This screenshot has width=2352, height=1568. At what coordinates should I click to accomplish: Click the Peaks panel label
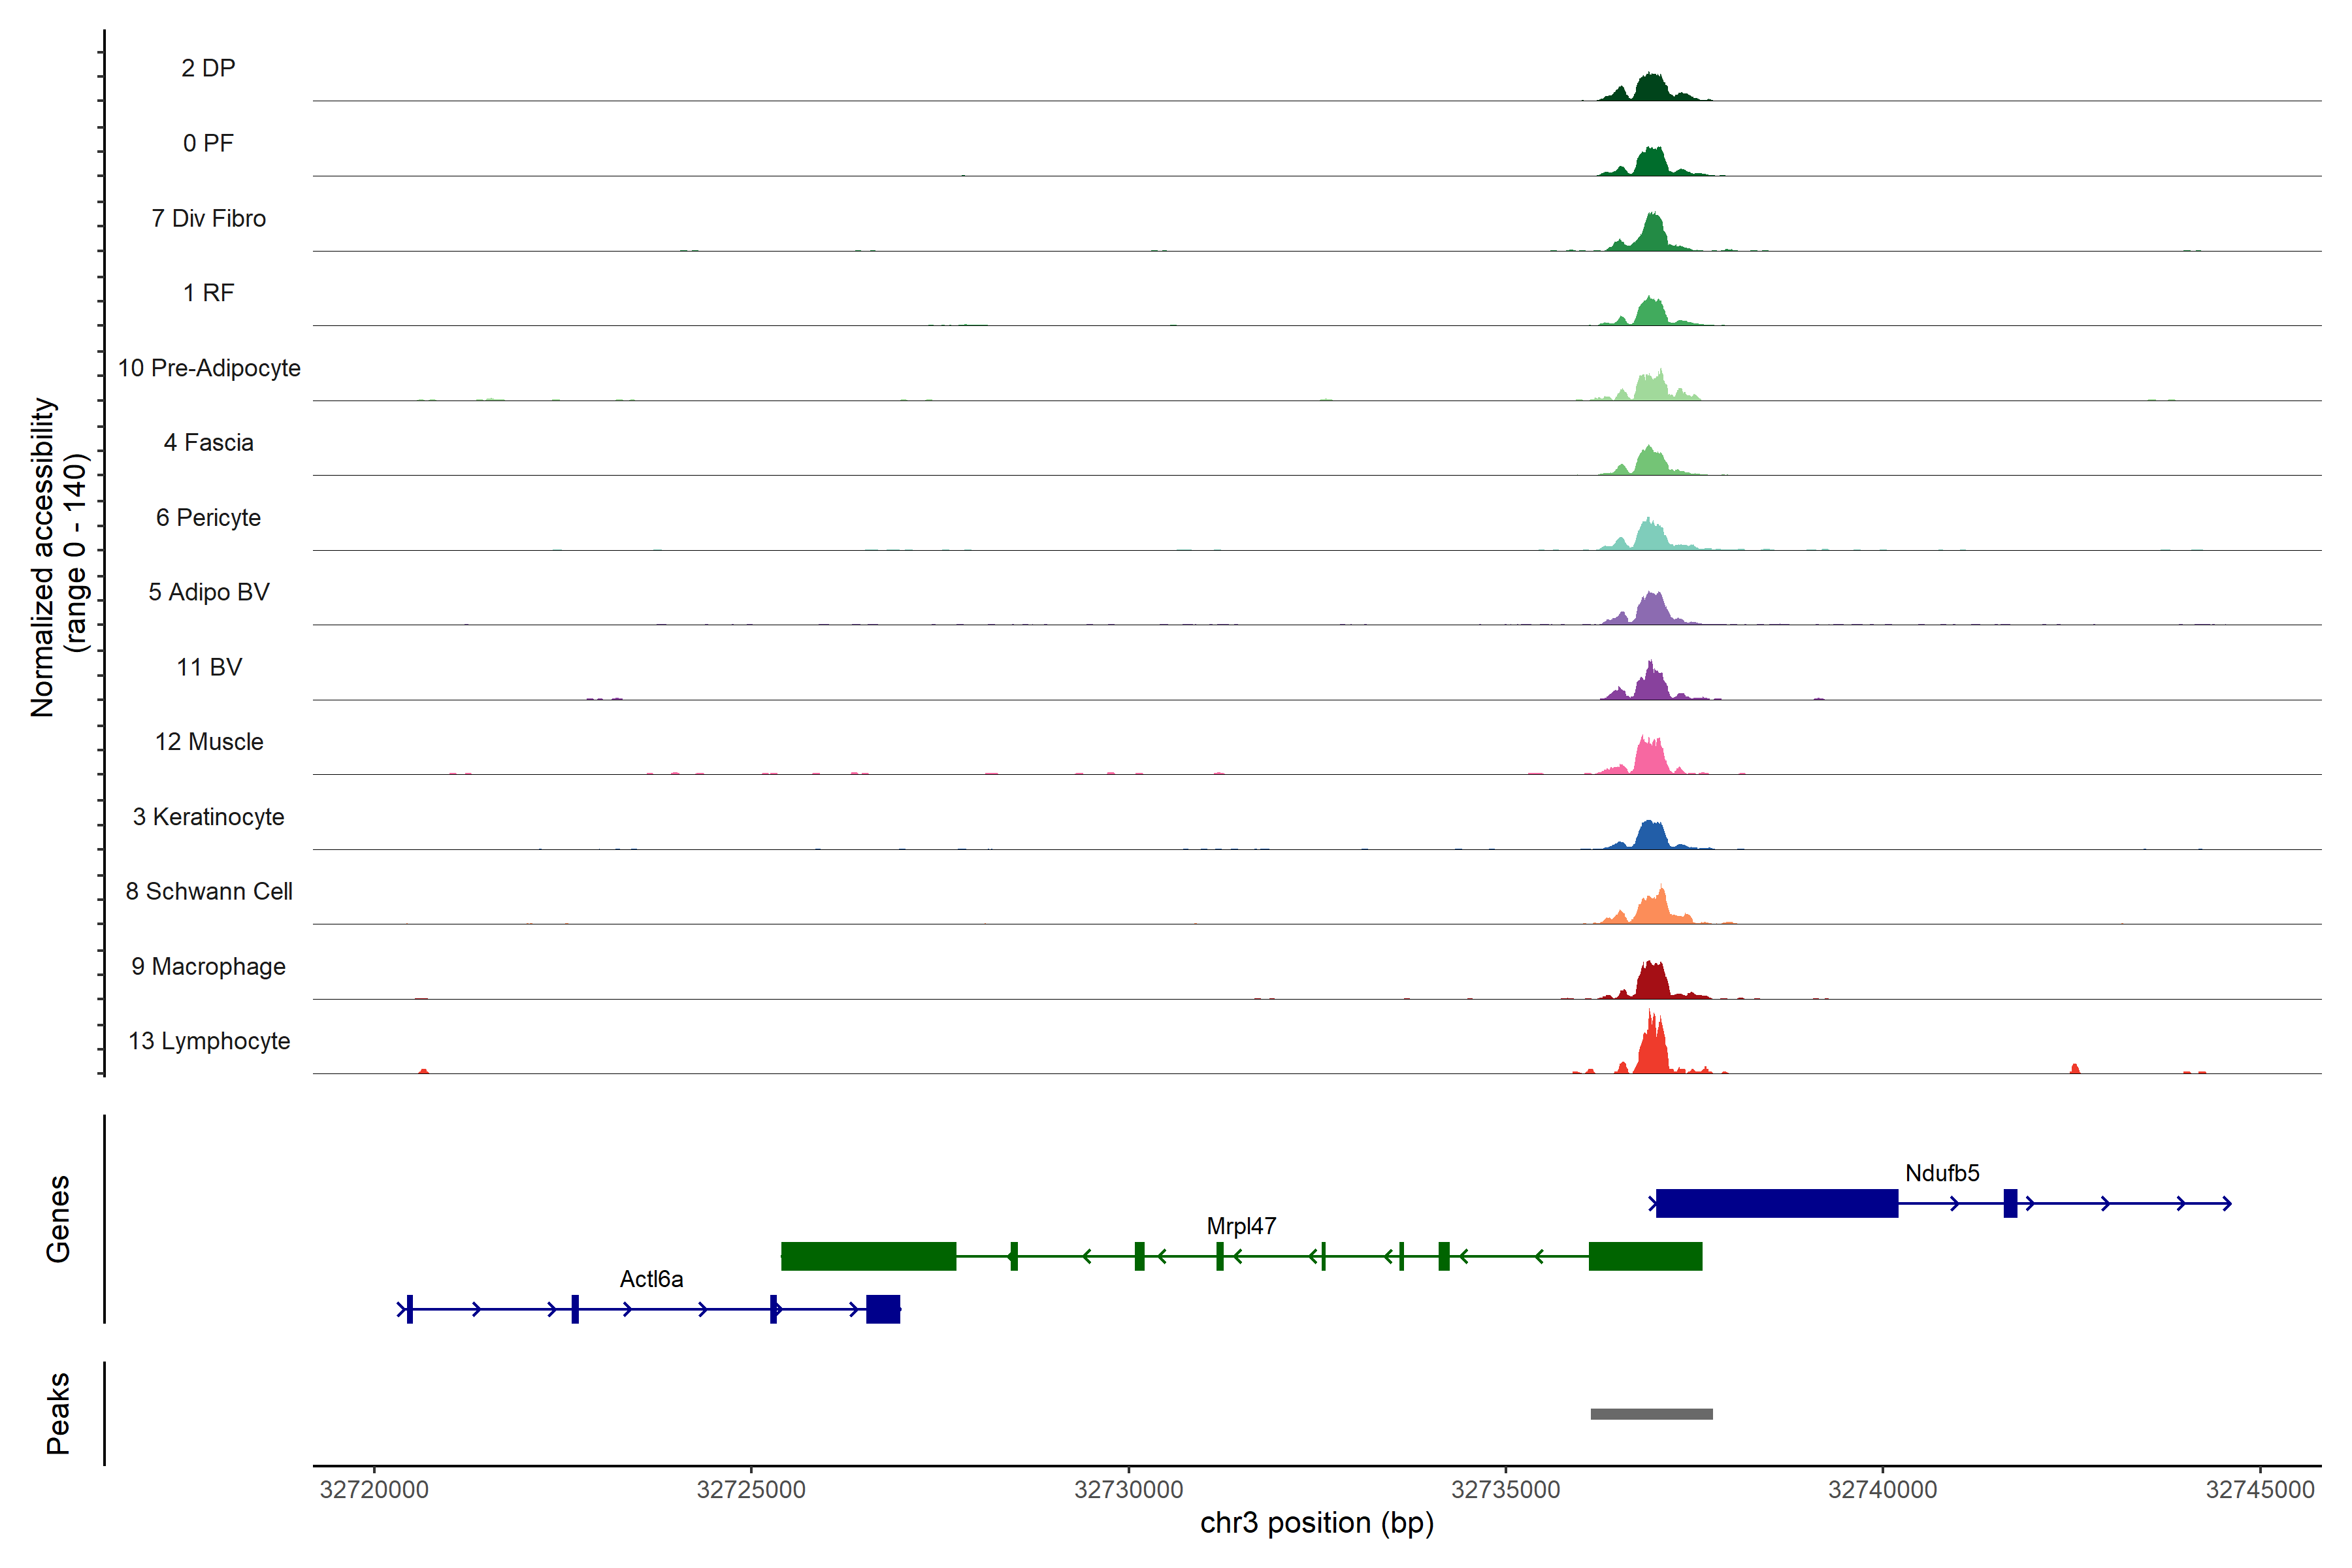[x=58, y=1413]
